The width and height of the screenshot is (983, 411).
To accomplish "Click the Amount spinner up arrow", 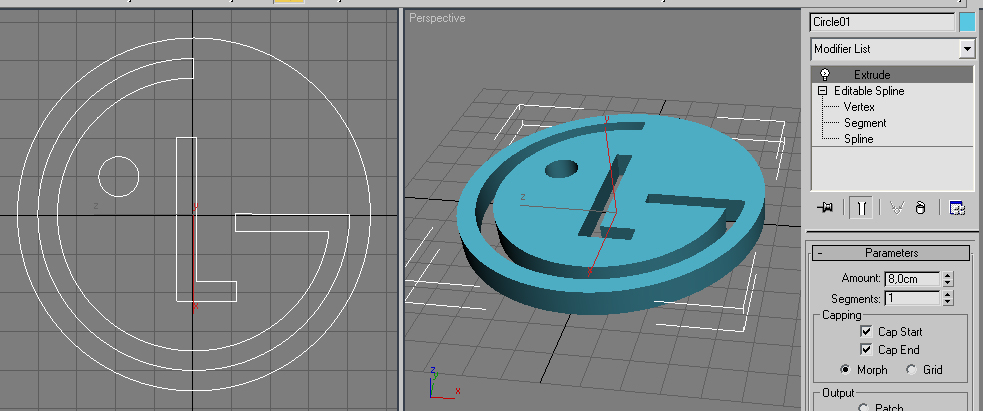I will (x=948, y=275).
